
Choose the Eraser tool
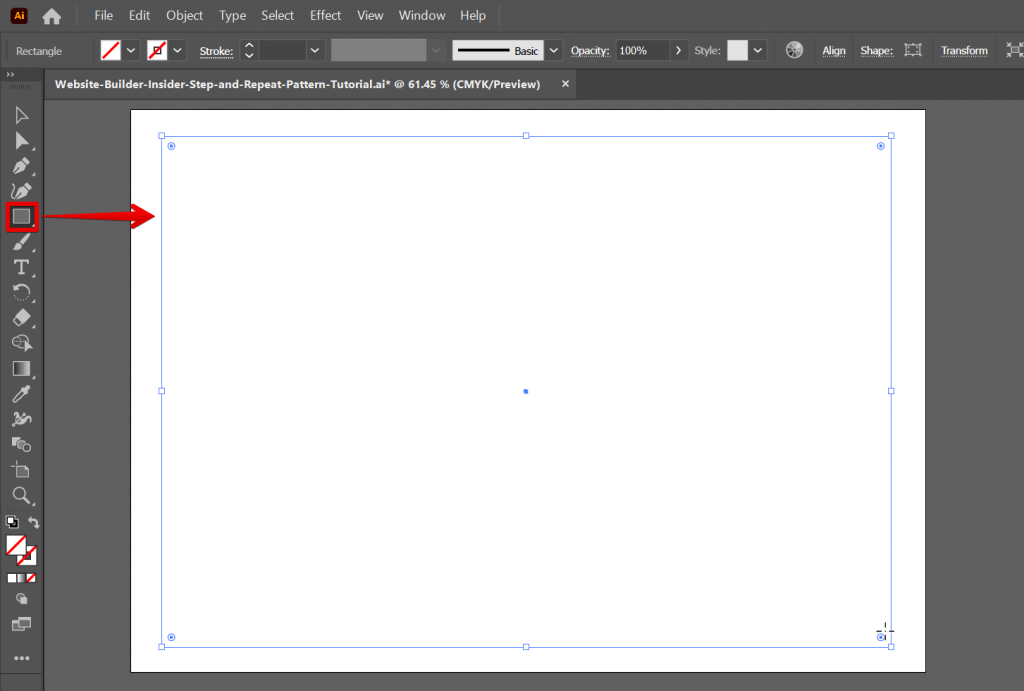point(22,318)
